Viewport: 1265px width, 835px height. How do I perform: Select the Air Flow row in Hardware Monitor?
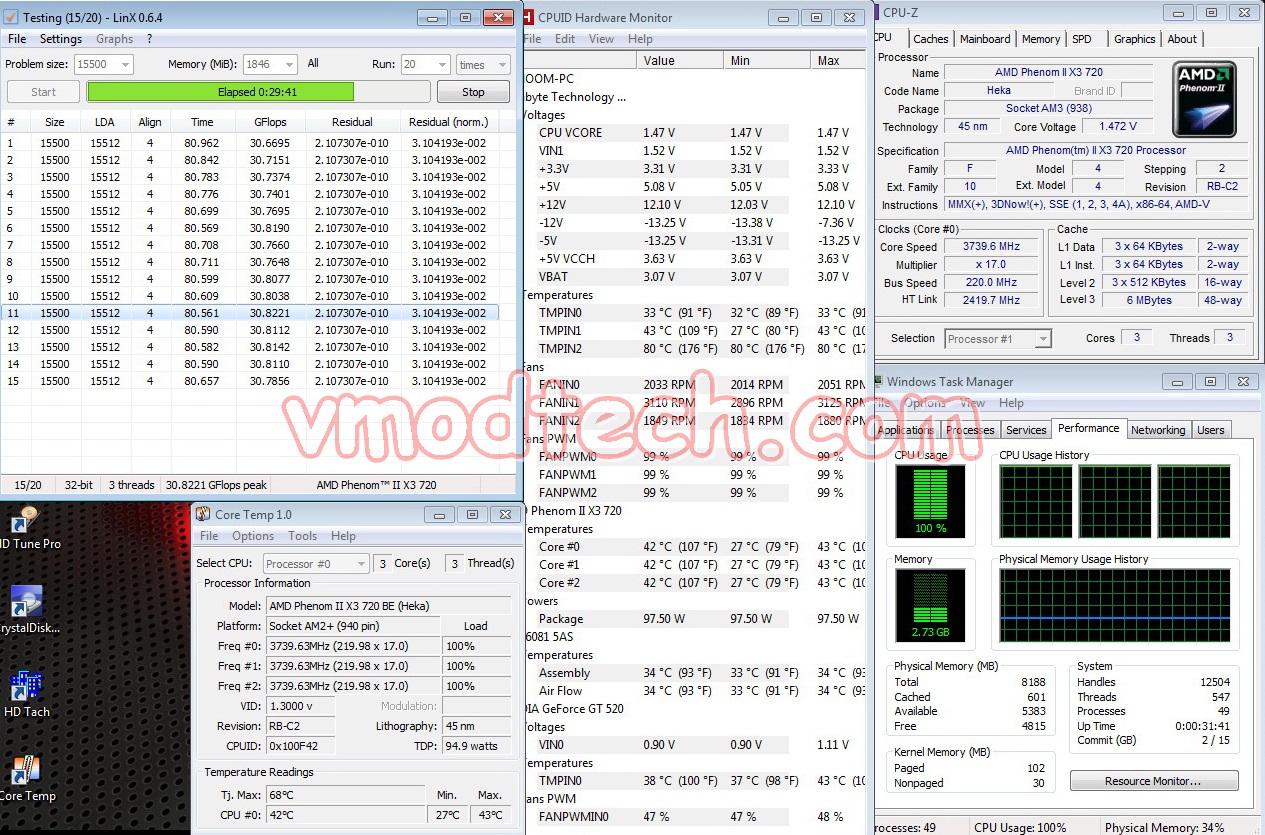coord(694,691)
